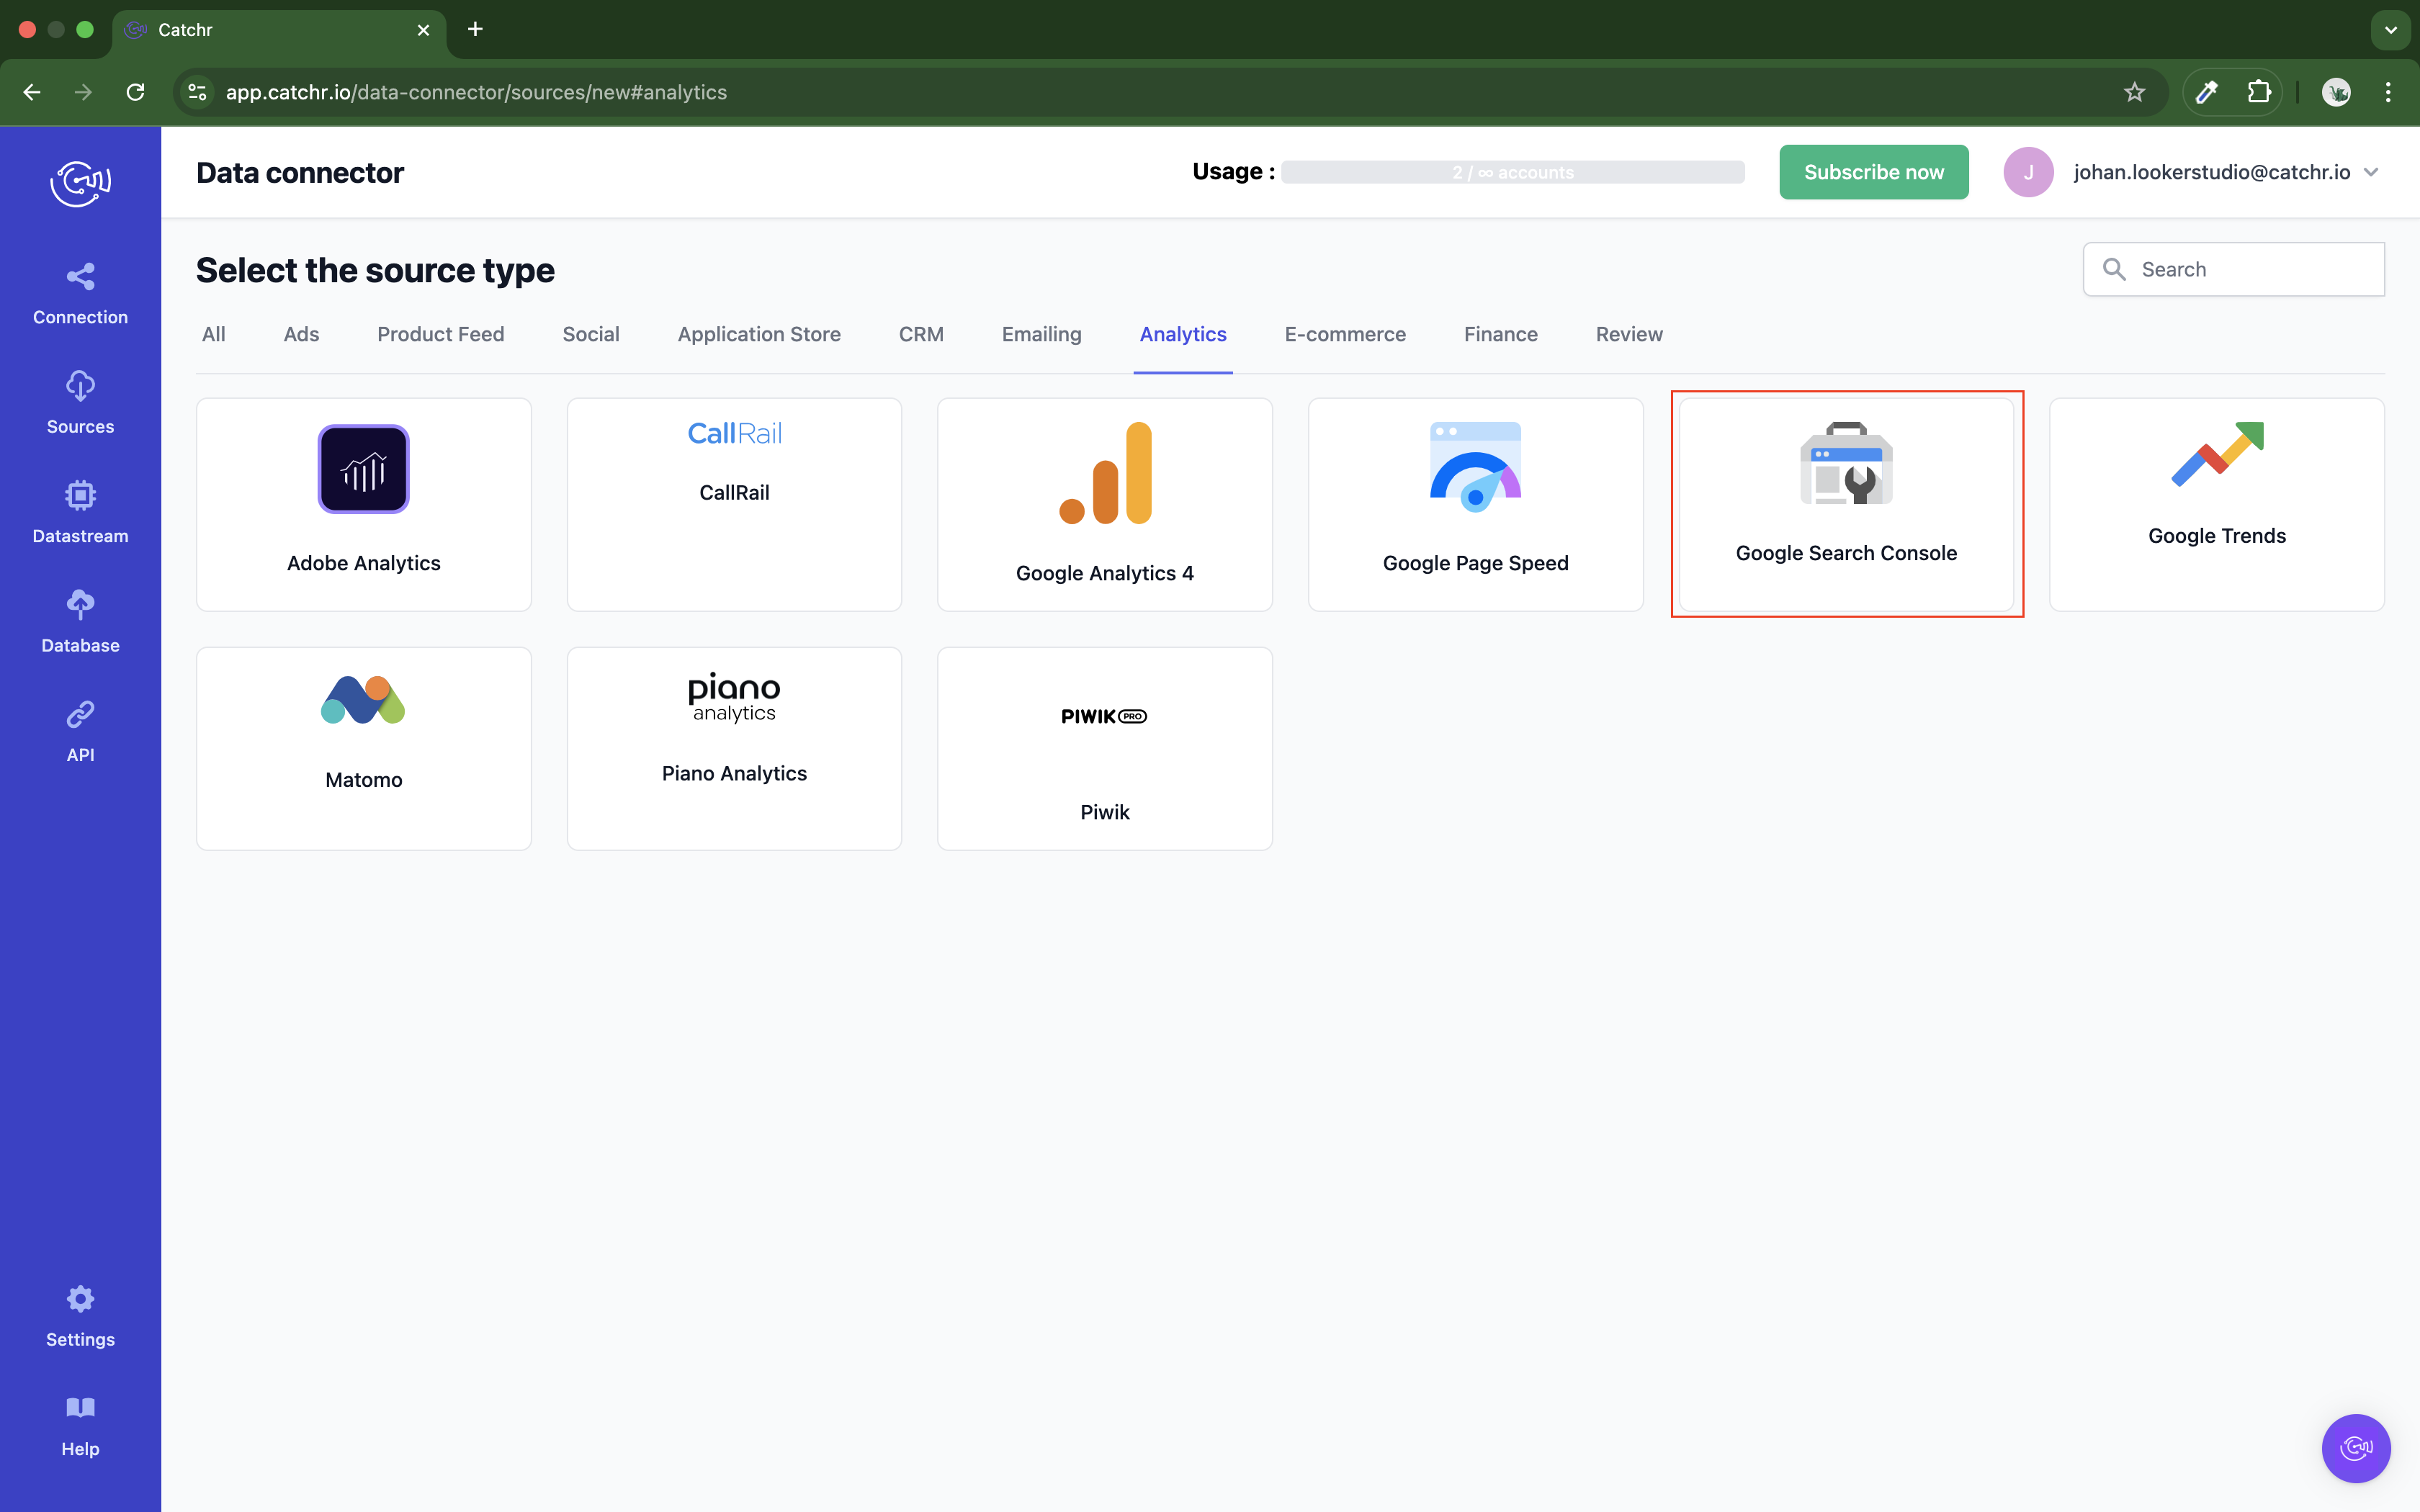
Task: Pick the Google Trends source
Action: click(2217, 505)
